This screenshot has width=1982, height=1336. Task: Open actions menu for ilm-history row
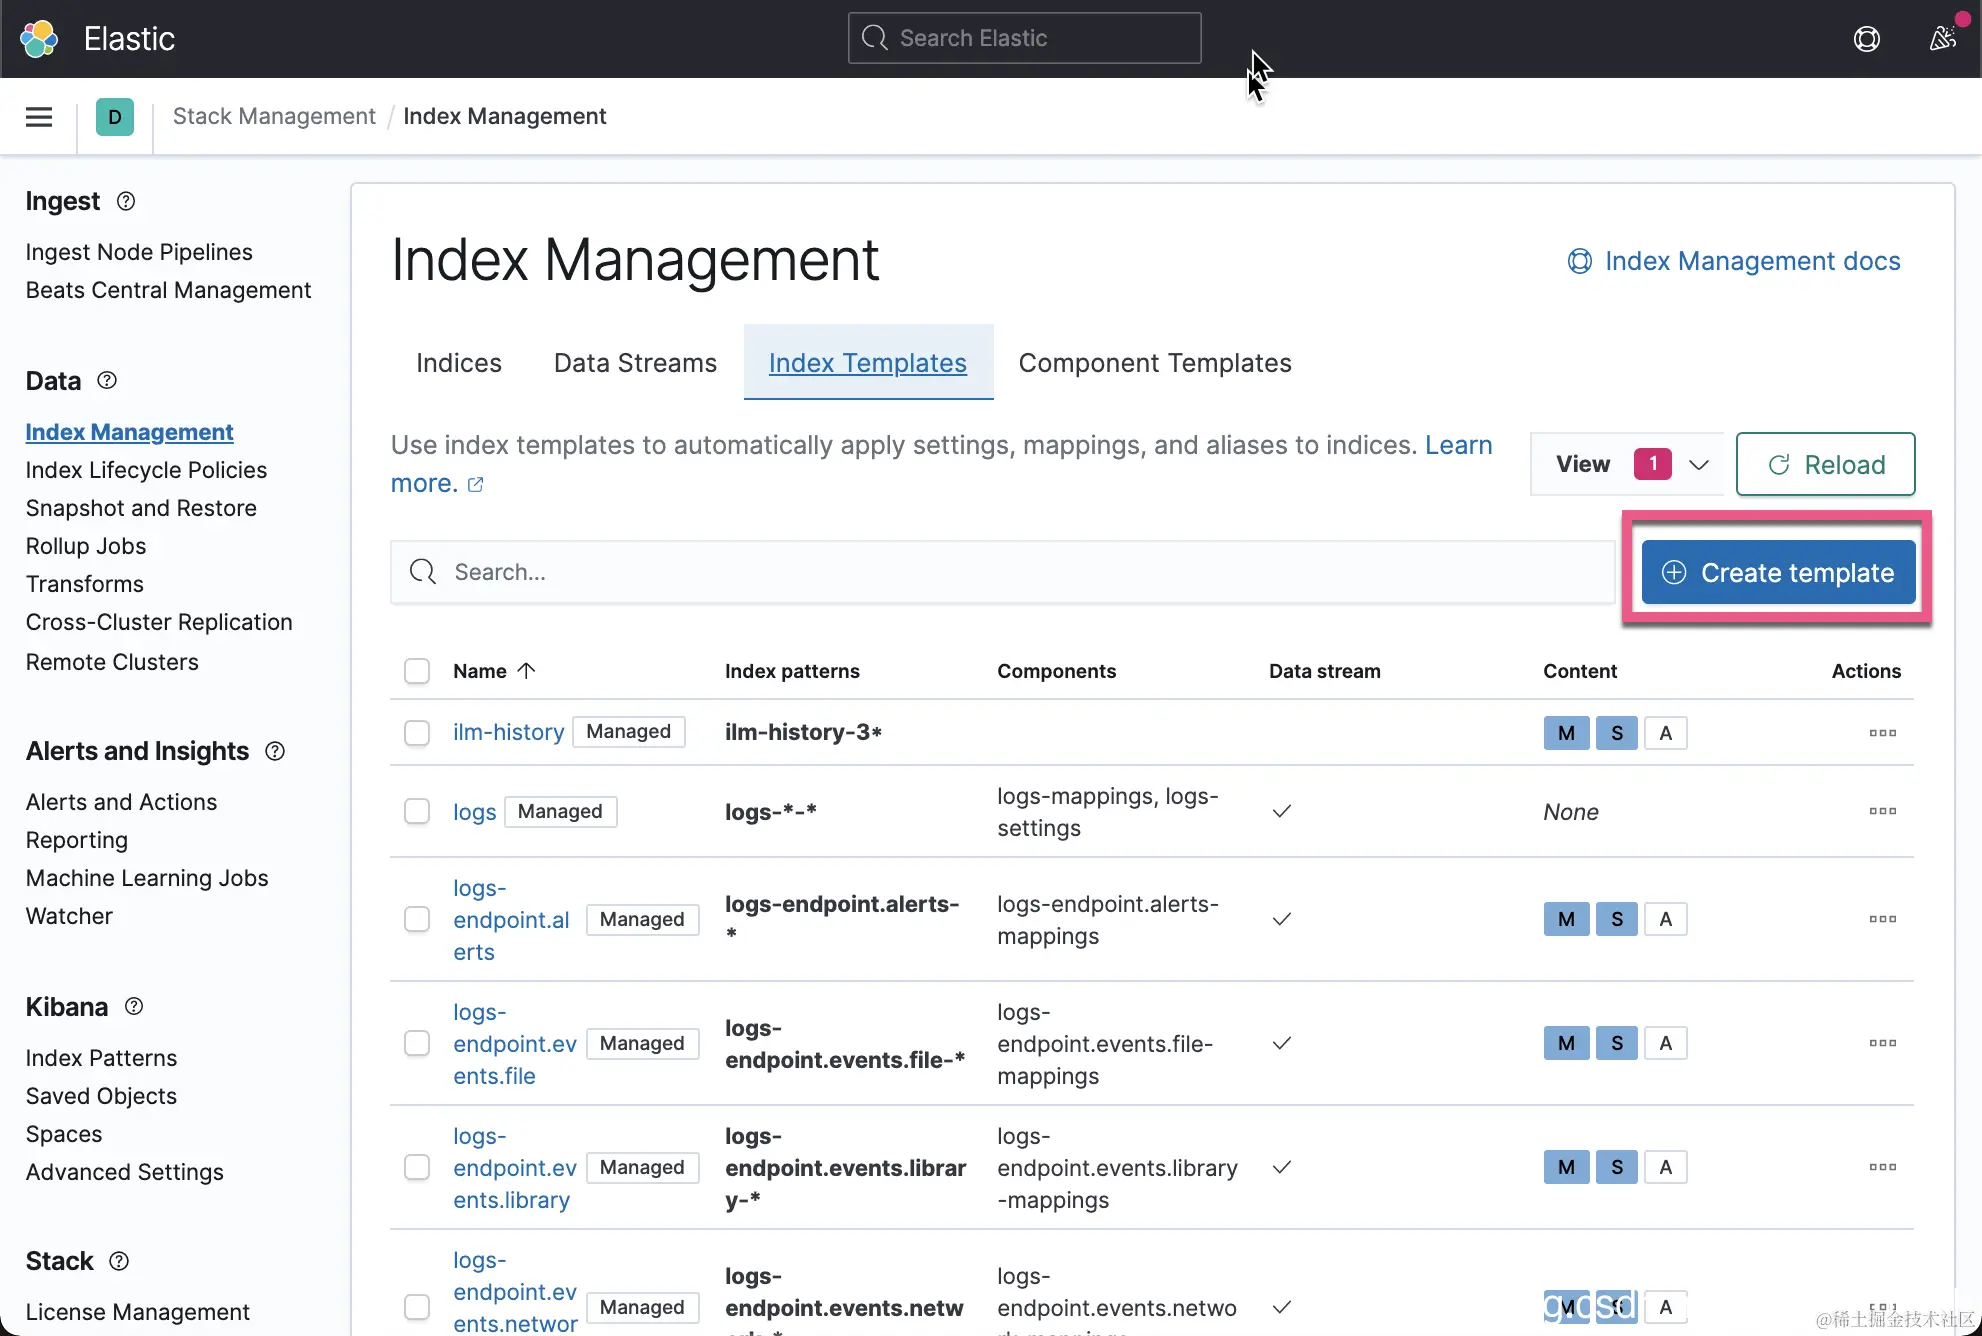[x=1882, y=733]
